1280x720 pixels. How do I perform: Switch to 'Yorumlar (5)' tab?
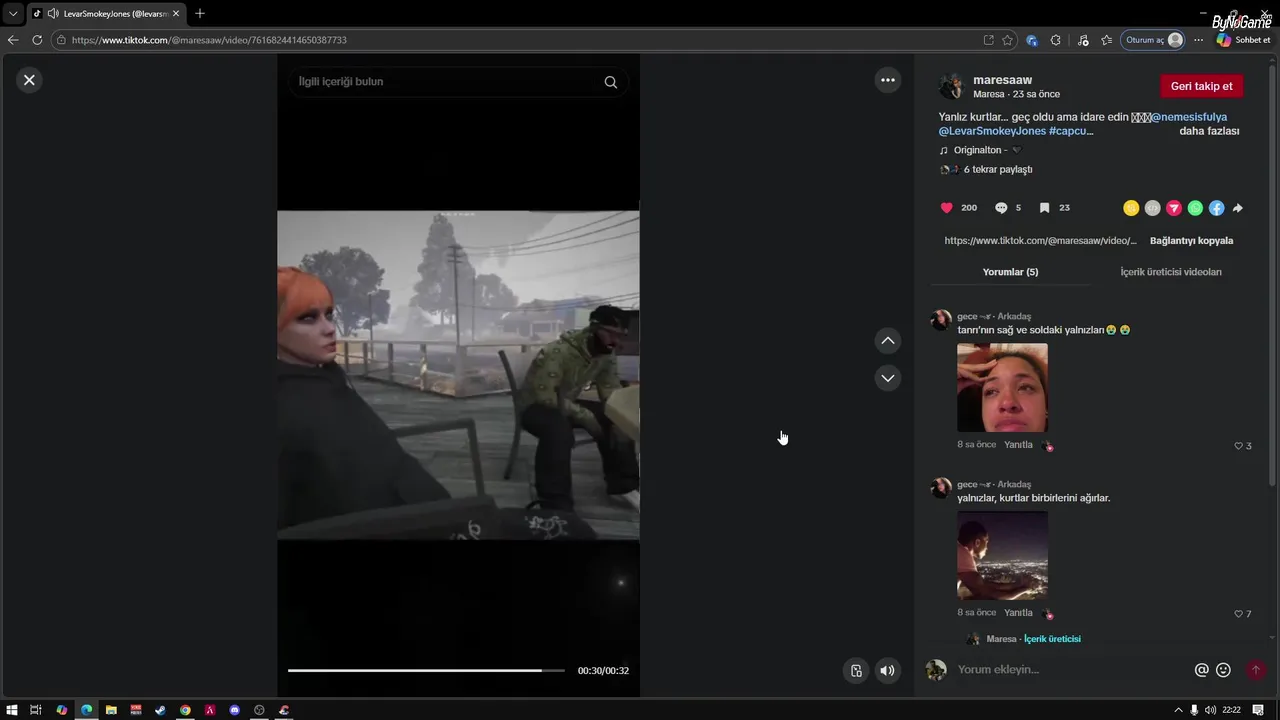coord(1010,272)
